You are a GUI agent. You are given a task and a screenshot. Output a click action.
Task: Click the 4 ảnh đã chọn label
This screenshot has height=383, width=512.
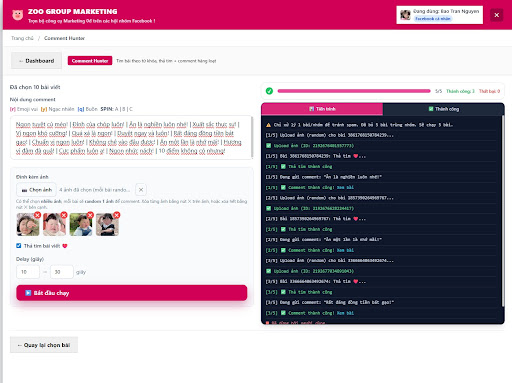(x=95, y=190)
